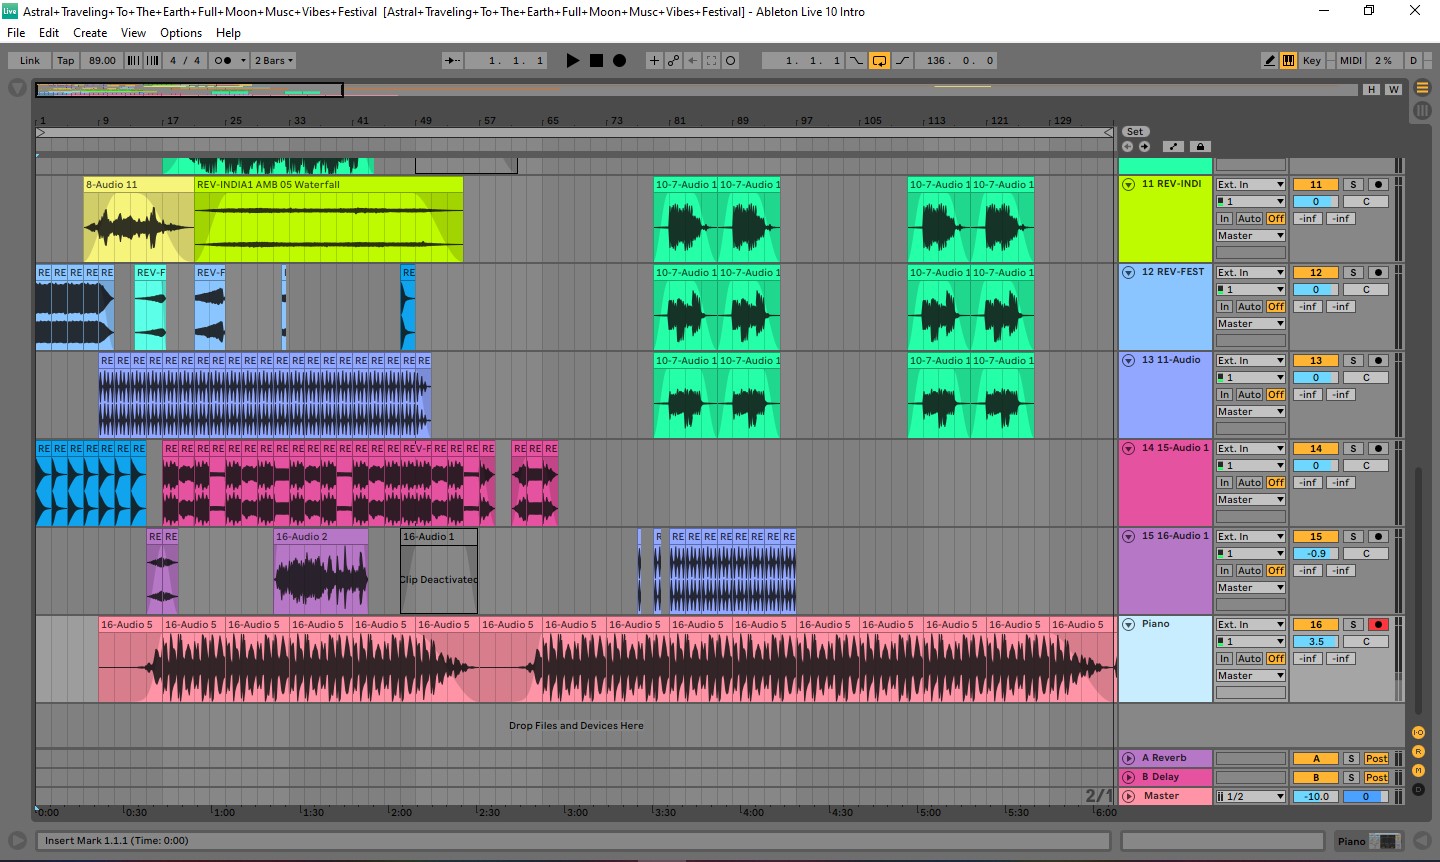Toggle the Automation Arm button
This screenshot has width=1440, height=862.
[x=673, y=61]
